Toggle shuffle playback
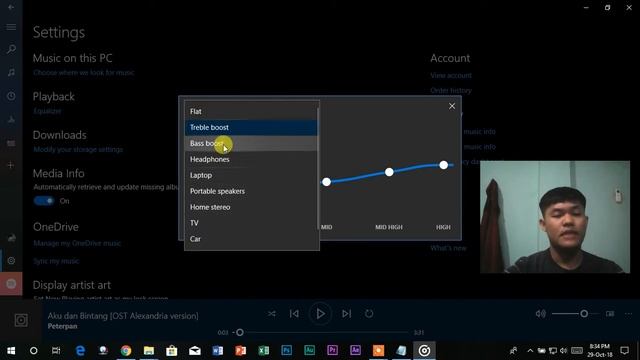640x360 pixels. point(272,313)
